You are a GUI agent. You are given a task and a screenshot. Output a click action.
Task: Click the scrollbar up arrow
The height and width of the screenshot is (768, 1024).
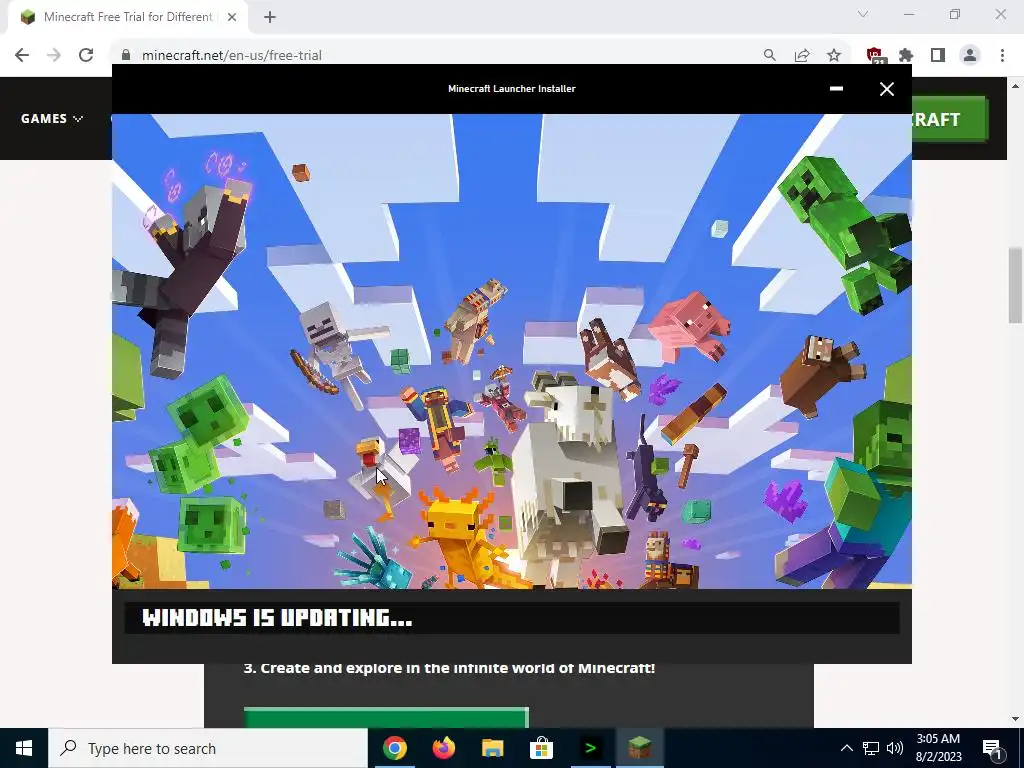pos(1015,86)
